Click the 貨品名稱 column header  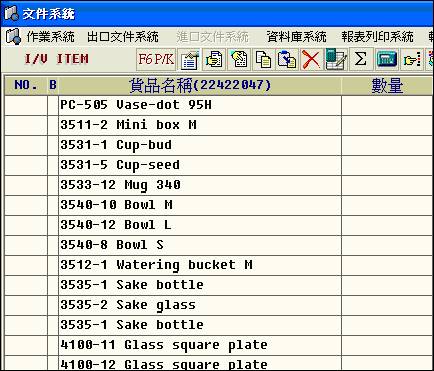pos(200,85)
